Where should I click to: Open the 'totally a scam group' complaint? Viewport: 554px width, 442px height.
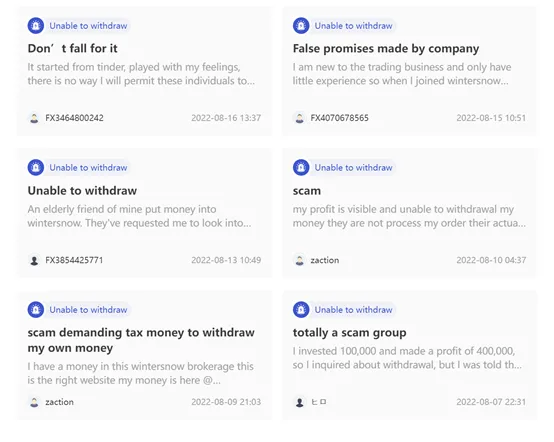point(349,332)
